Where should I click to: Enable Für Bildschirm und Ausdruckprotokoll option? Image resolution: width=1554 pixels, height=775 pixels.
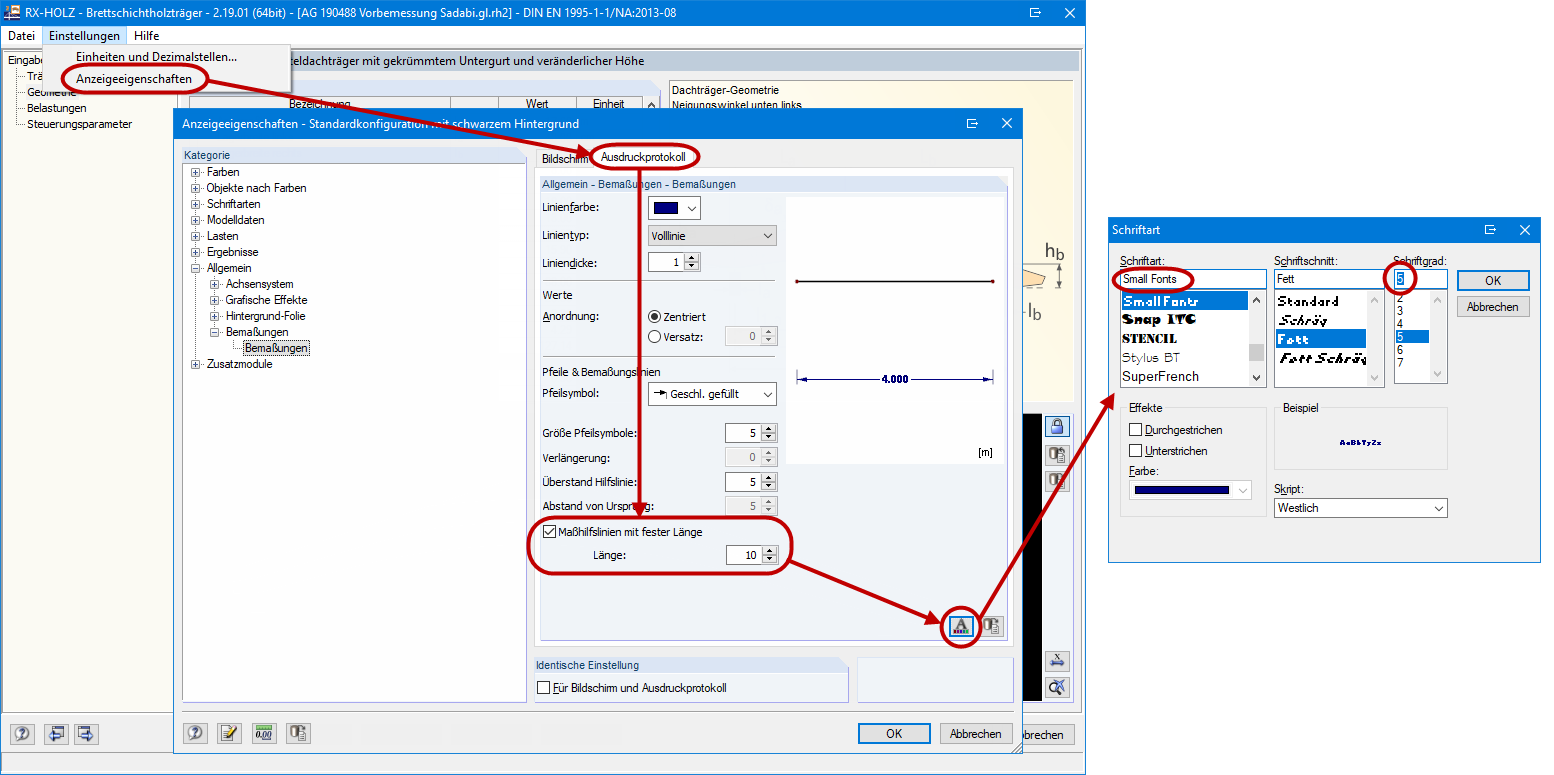[545, 685]
